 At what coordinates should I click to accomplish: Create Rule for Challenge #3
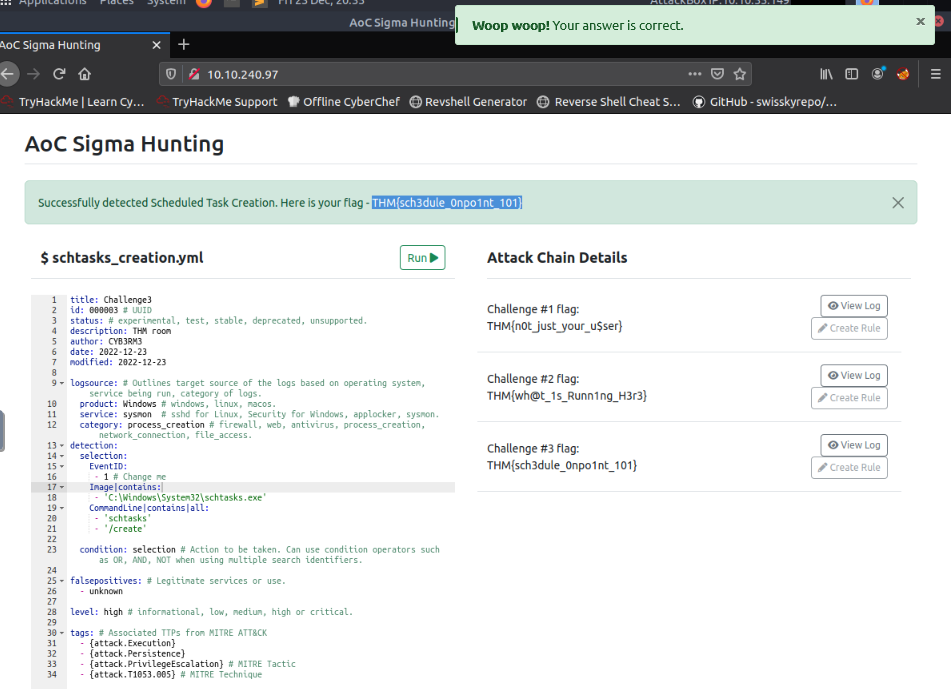point(849,468)
